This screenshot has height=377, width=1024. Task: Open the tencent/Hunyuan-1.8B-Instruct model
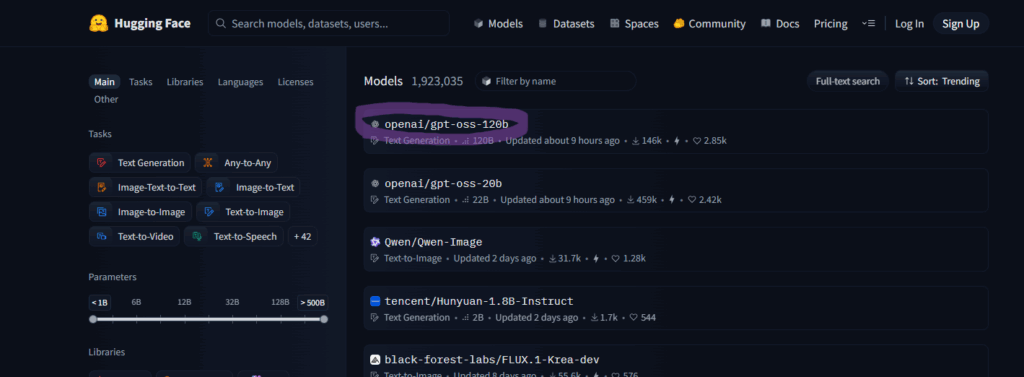479,301
